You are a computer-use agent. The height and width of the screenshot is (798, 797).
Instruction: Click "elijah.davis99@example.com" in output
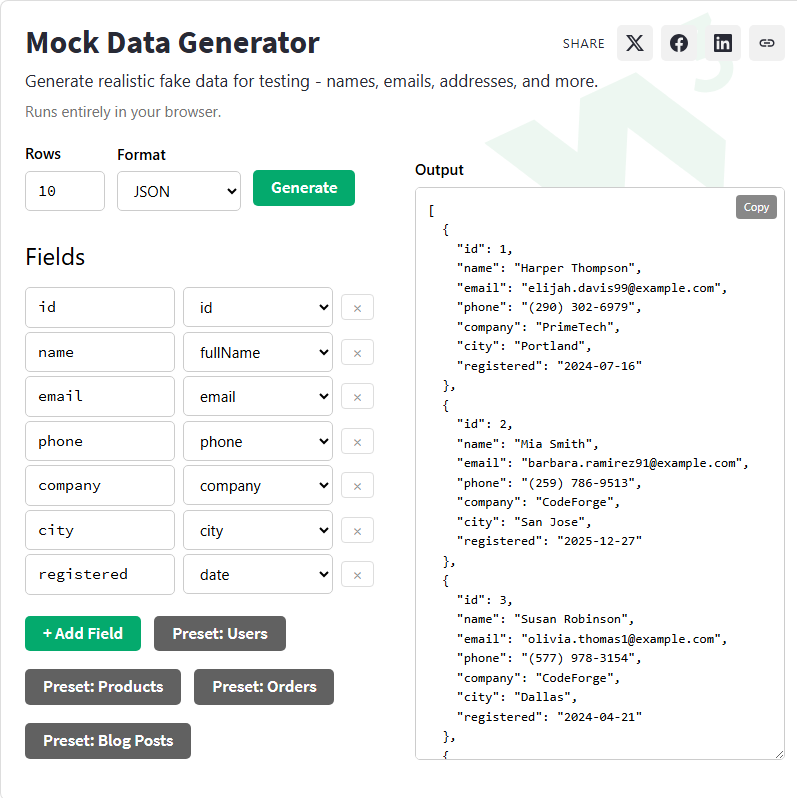(x=621, y=288)
